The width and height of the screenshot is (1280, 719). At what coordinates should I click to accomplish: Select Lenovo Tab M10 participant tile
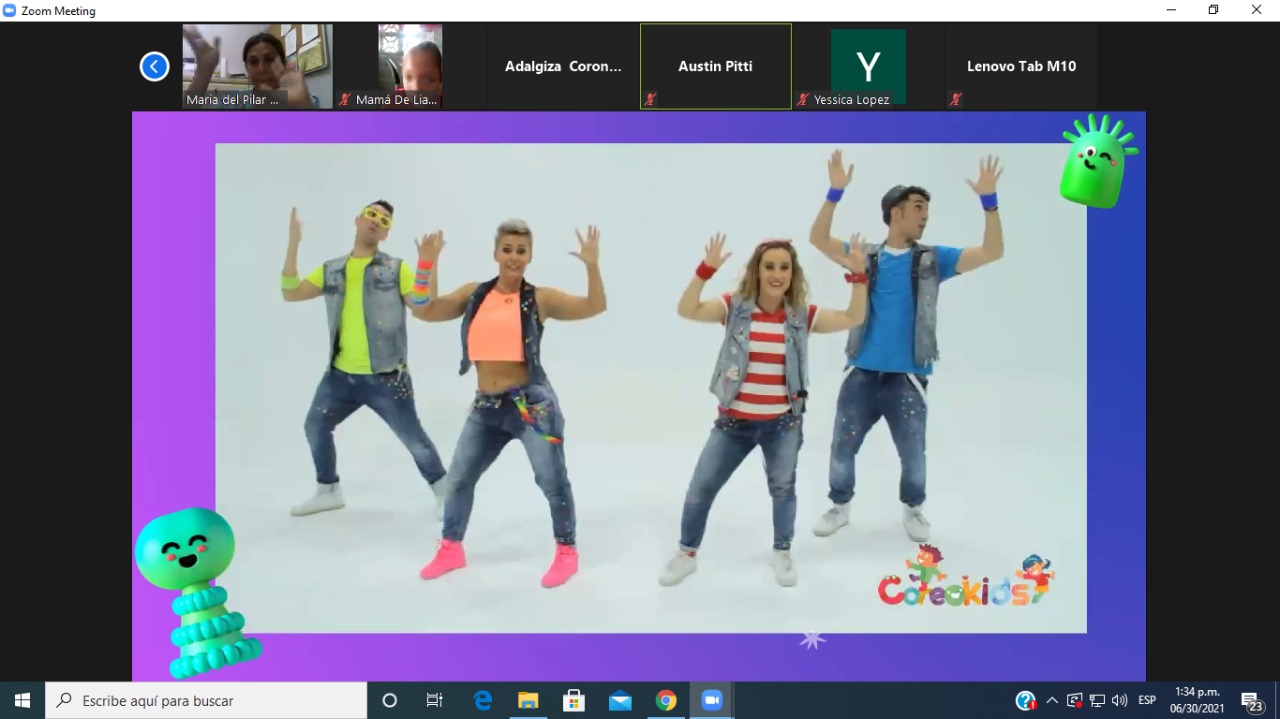[x=1021, y=66]
